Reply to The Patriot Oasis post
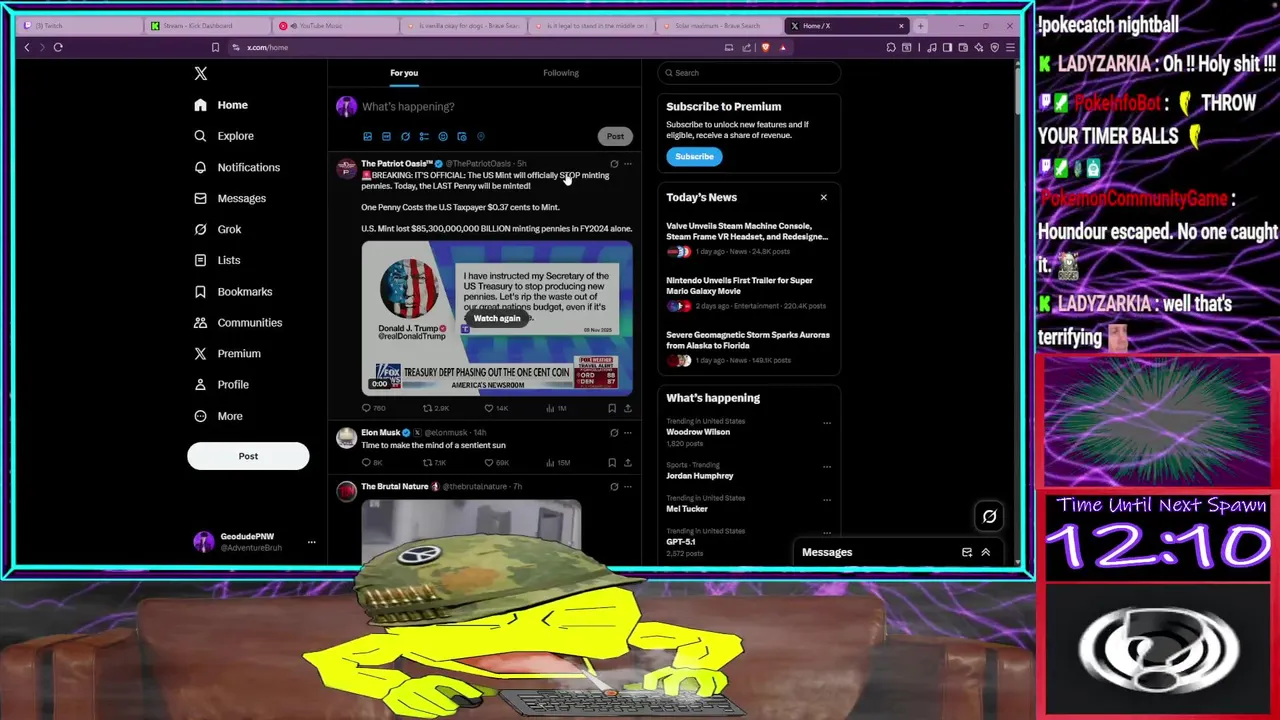Screen dimensions: 1280x720 [x=372, y=408]
